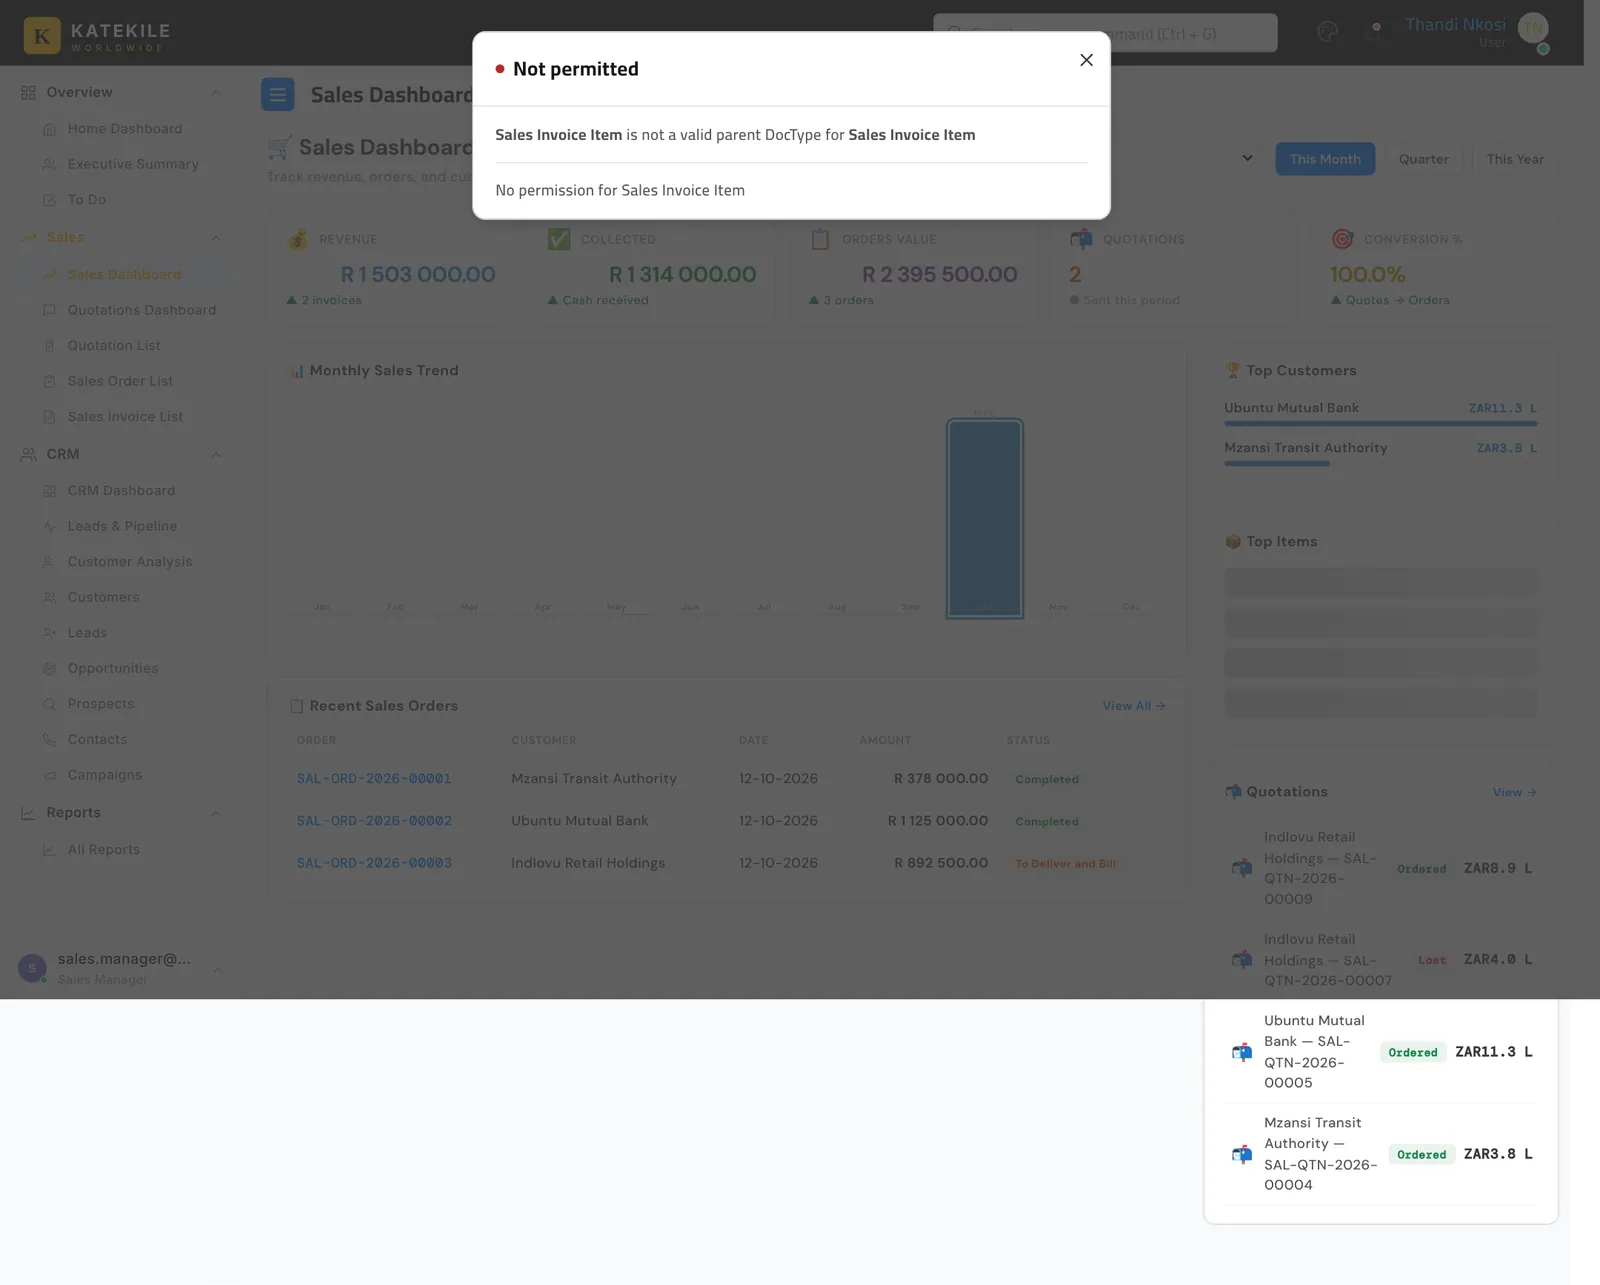The width and height of the screenshot is (1600, 1285).
Task: Select the This Month period tab
Action: pos(1325,159)
